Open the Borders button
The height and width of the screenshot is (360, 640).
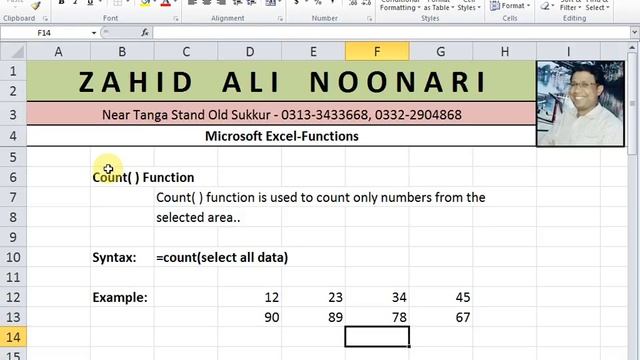[118, 3]
